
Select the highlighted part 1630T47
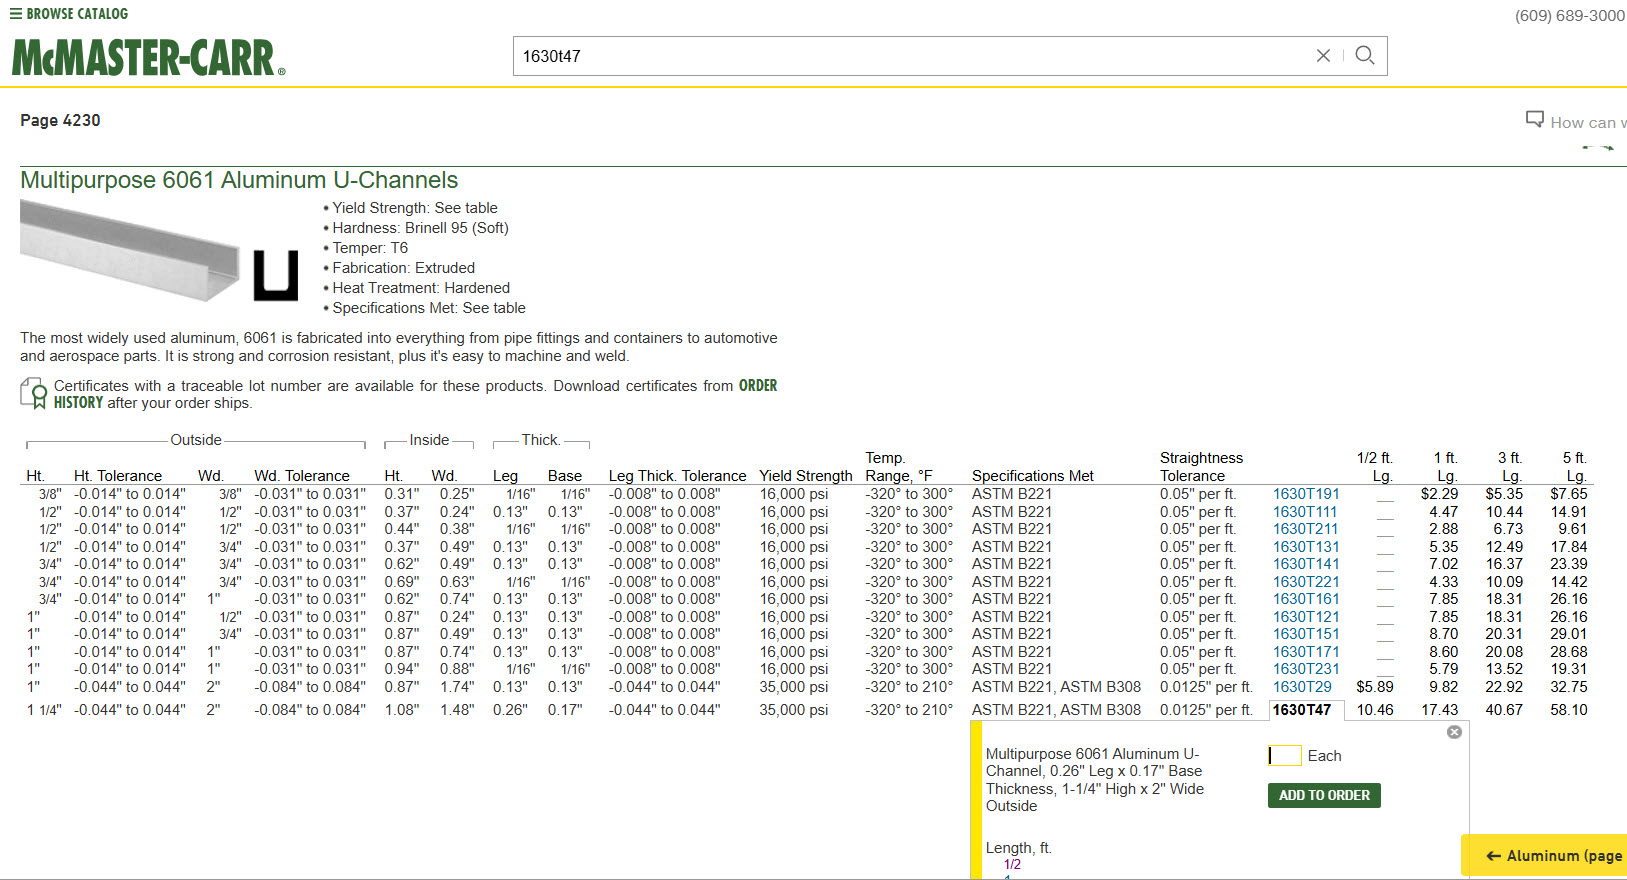1302,710
